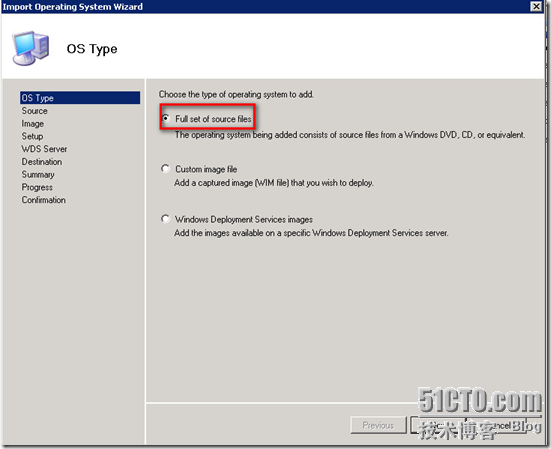Viewport: 551px width, 449px height.
Task: Go to the Image wizard step
Action: tap(33, 124)
